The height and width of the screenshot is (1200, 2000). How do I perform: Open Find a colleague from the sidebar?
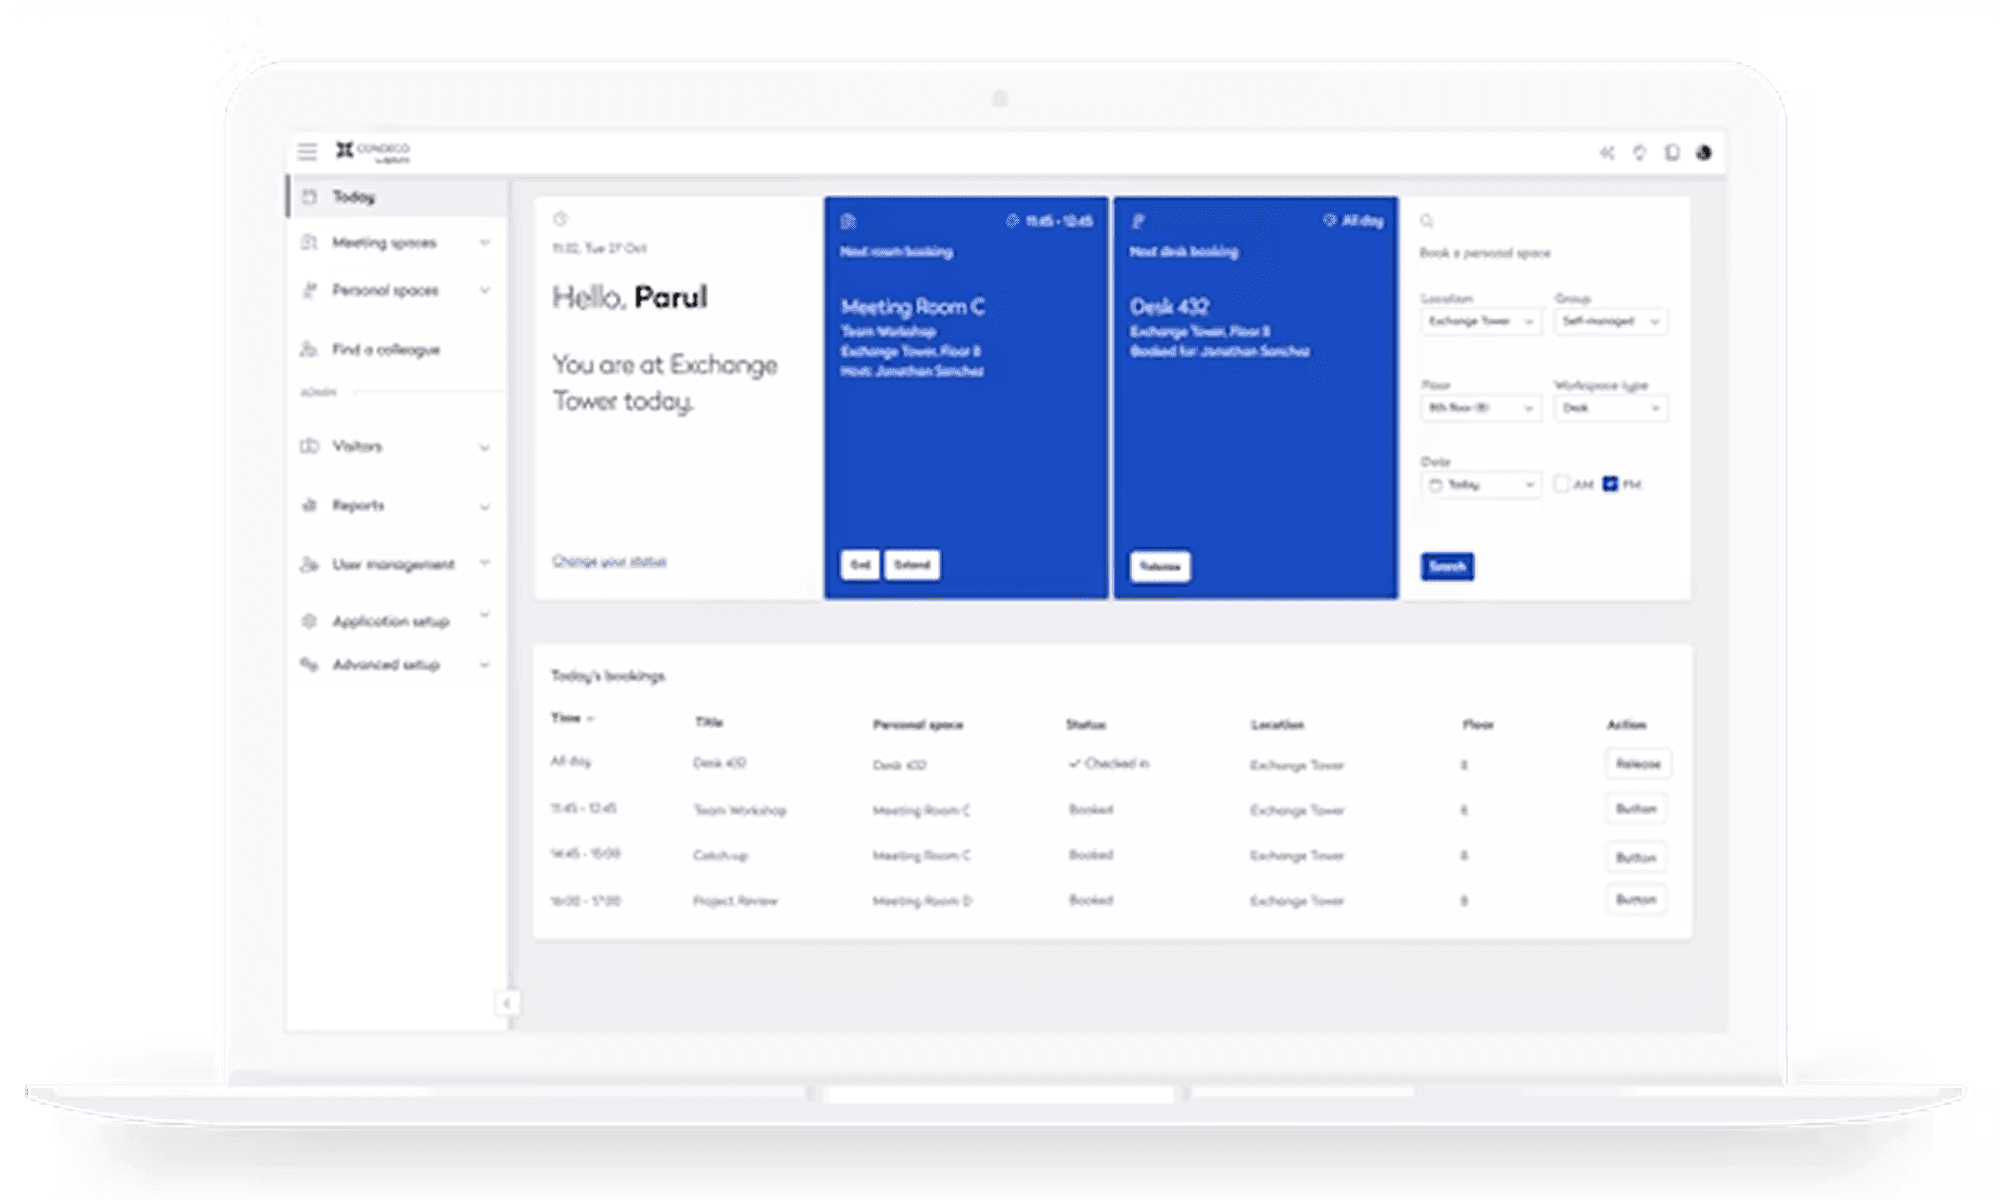coord(310,350)
